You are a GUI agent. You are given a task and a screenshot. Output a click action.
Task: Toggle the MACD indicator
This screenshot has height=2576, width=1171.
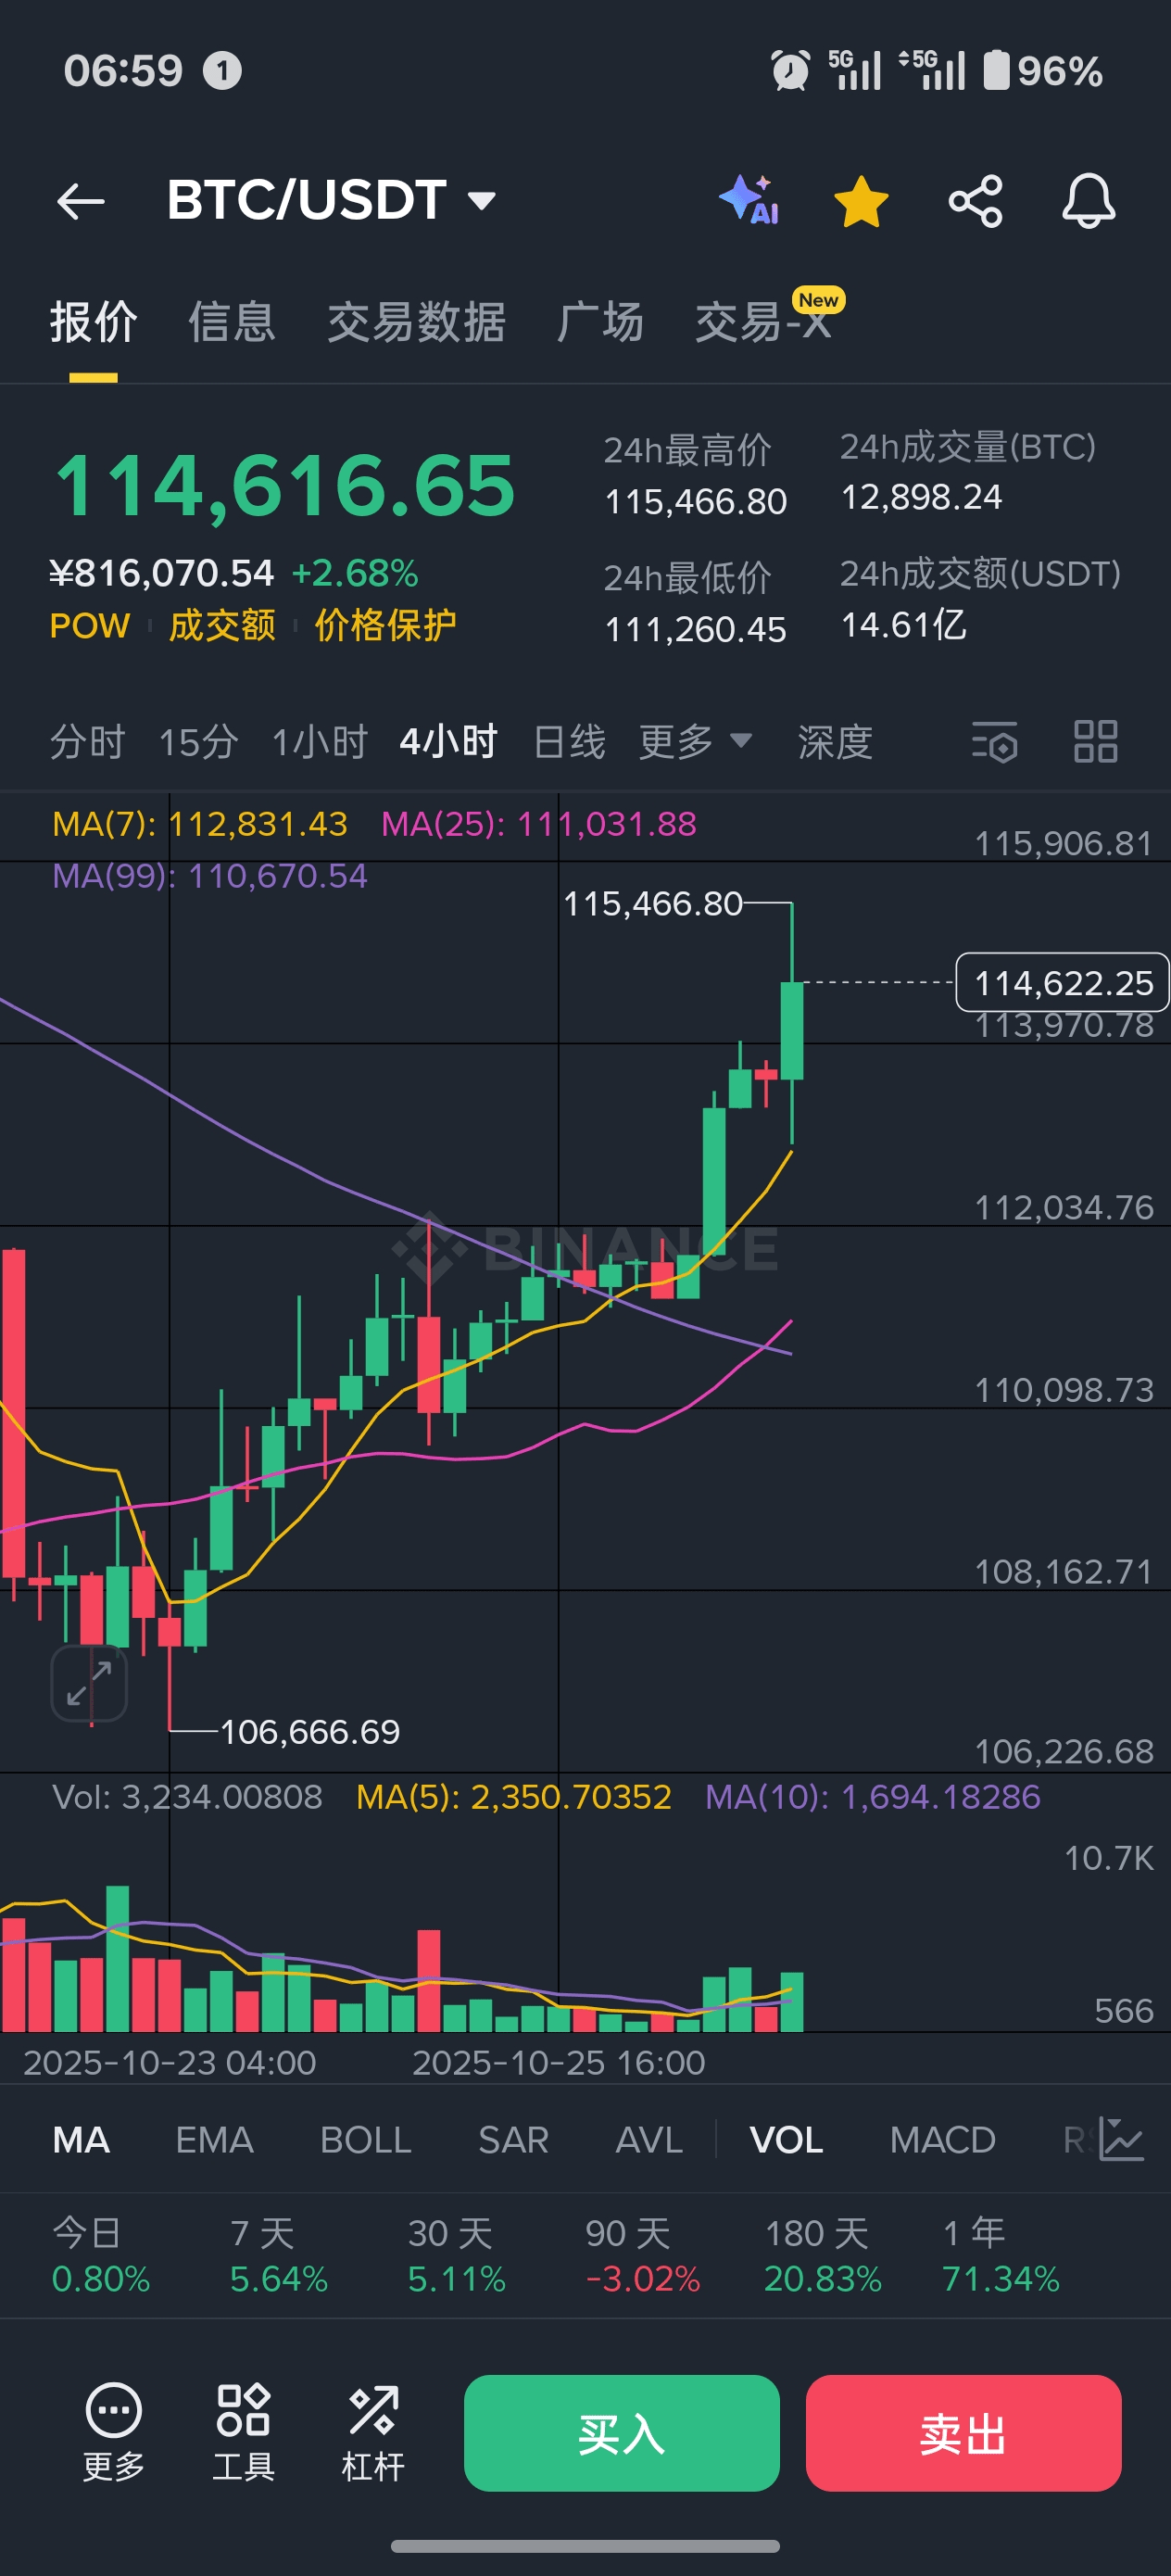click(942, 2140)
